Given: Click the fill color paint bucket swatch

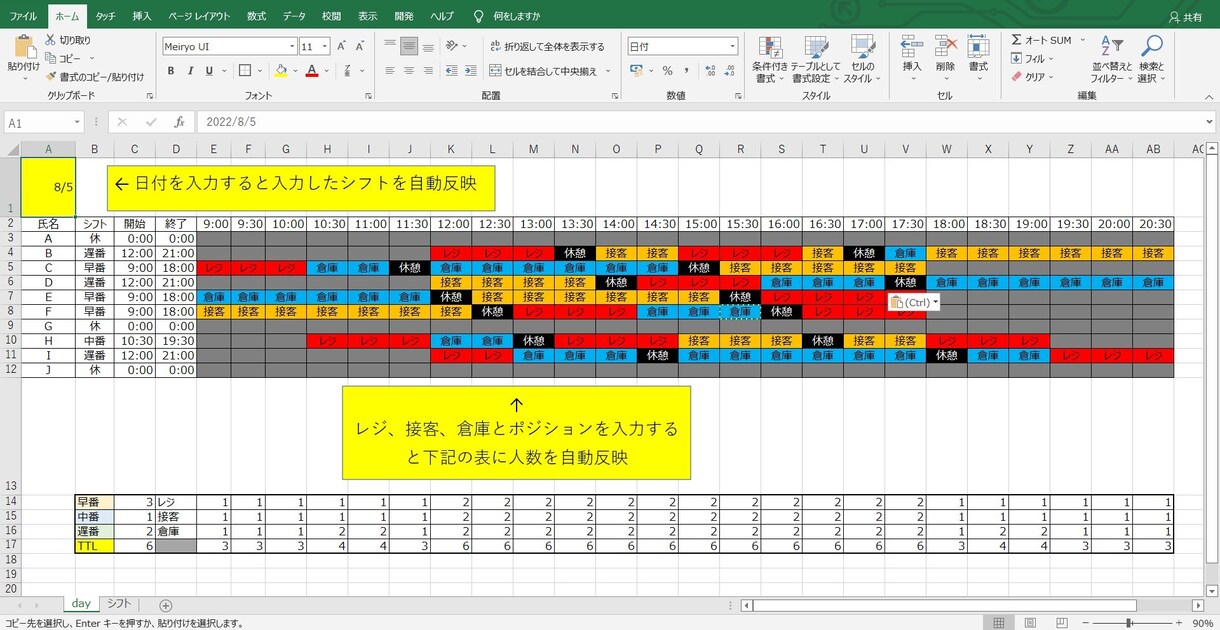Looking at the screenshot, I should (x=281, y=71).
